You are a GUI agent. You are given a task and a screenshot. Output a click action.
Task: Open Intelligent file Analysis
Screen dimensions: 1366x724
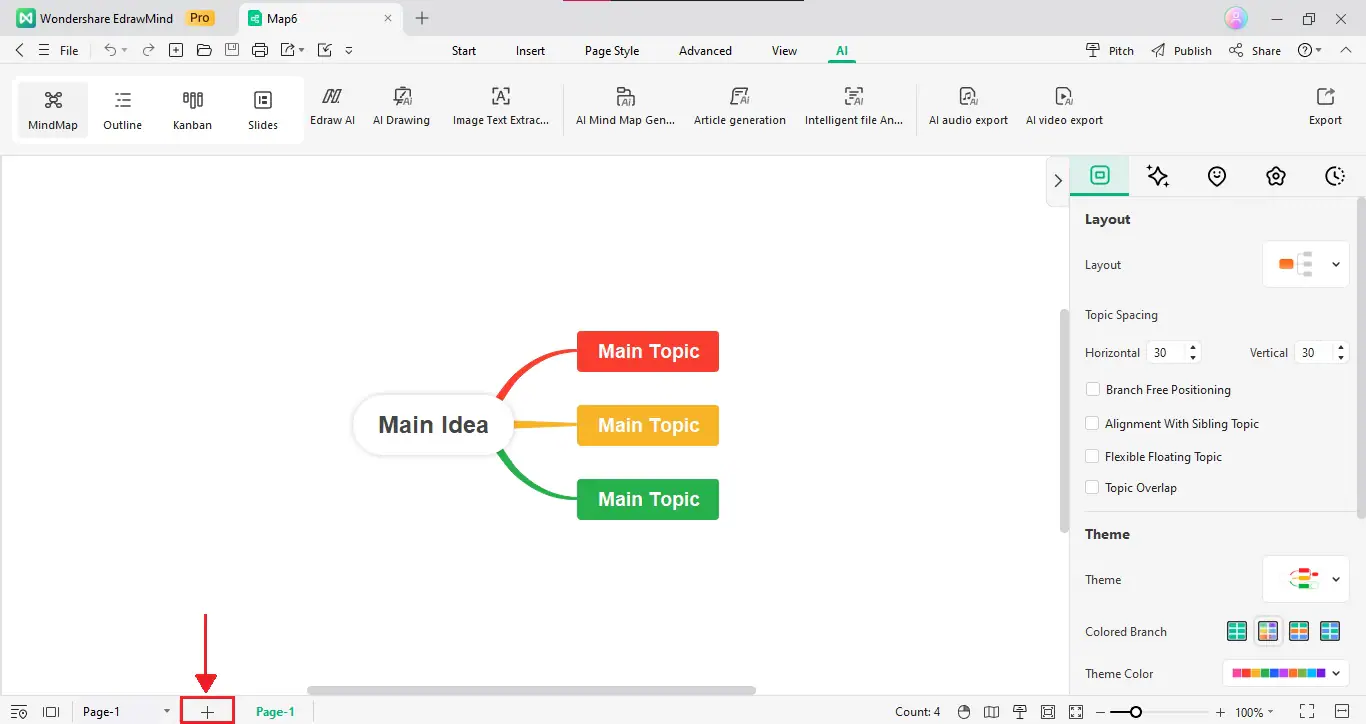click(854, 106)
